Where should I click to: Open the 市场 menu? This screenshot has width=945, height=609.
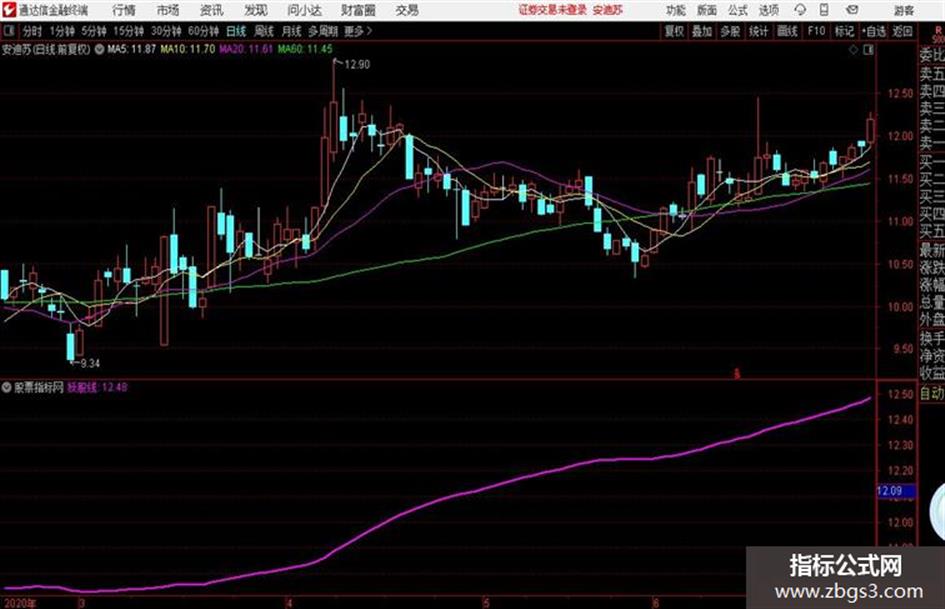[x=168, y=10]
